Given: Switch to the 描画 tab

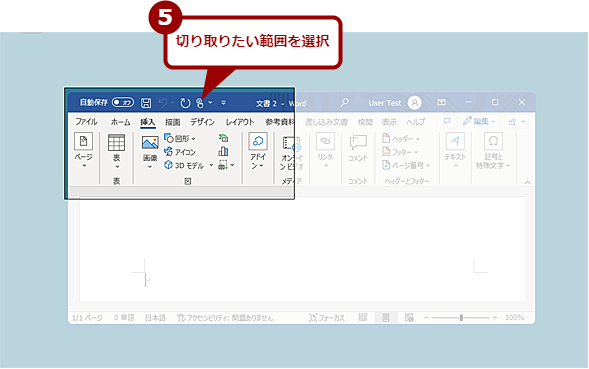Looking at the screenshot, I should 173,122.
